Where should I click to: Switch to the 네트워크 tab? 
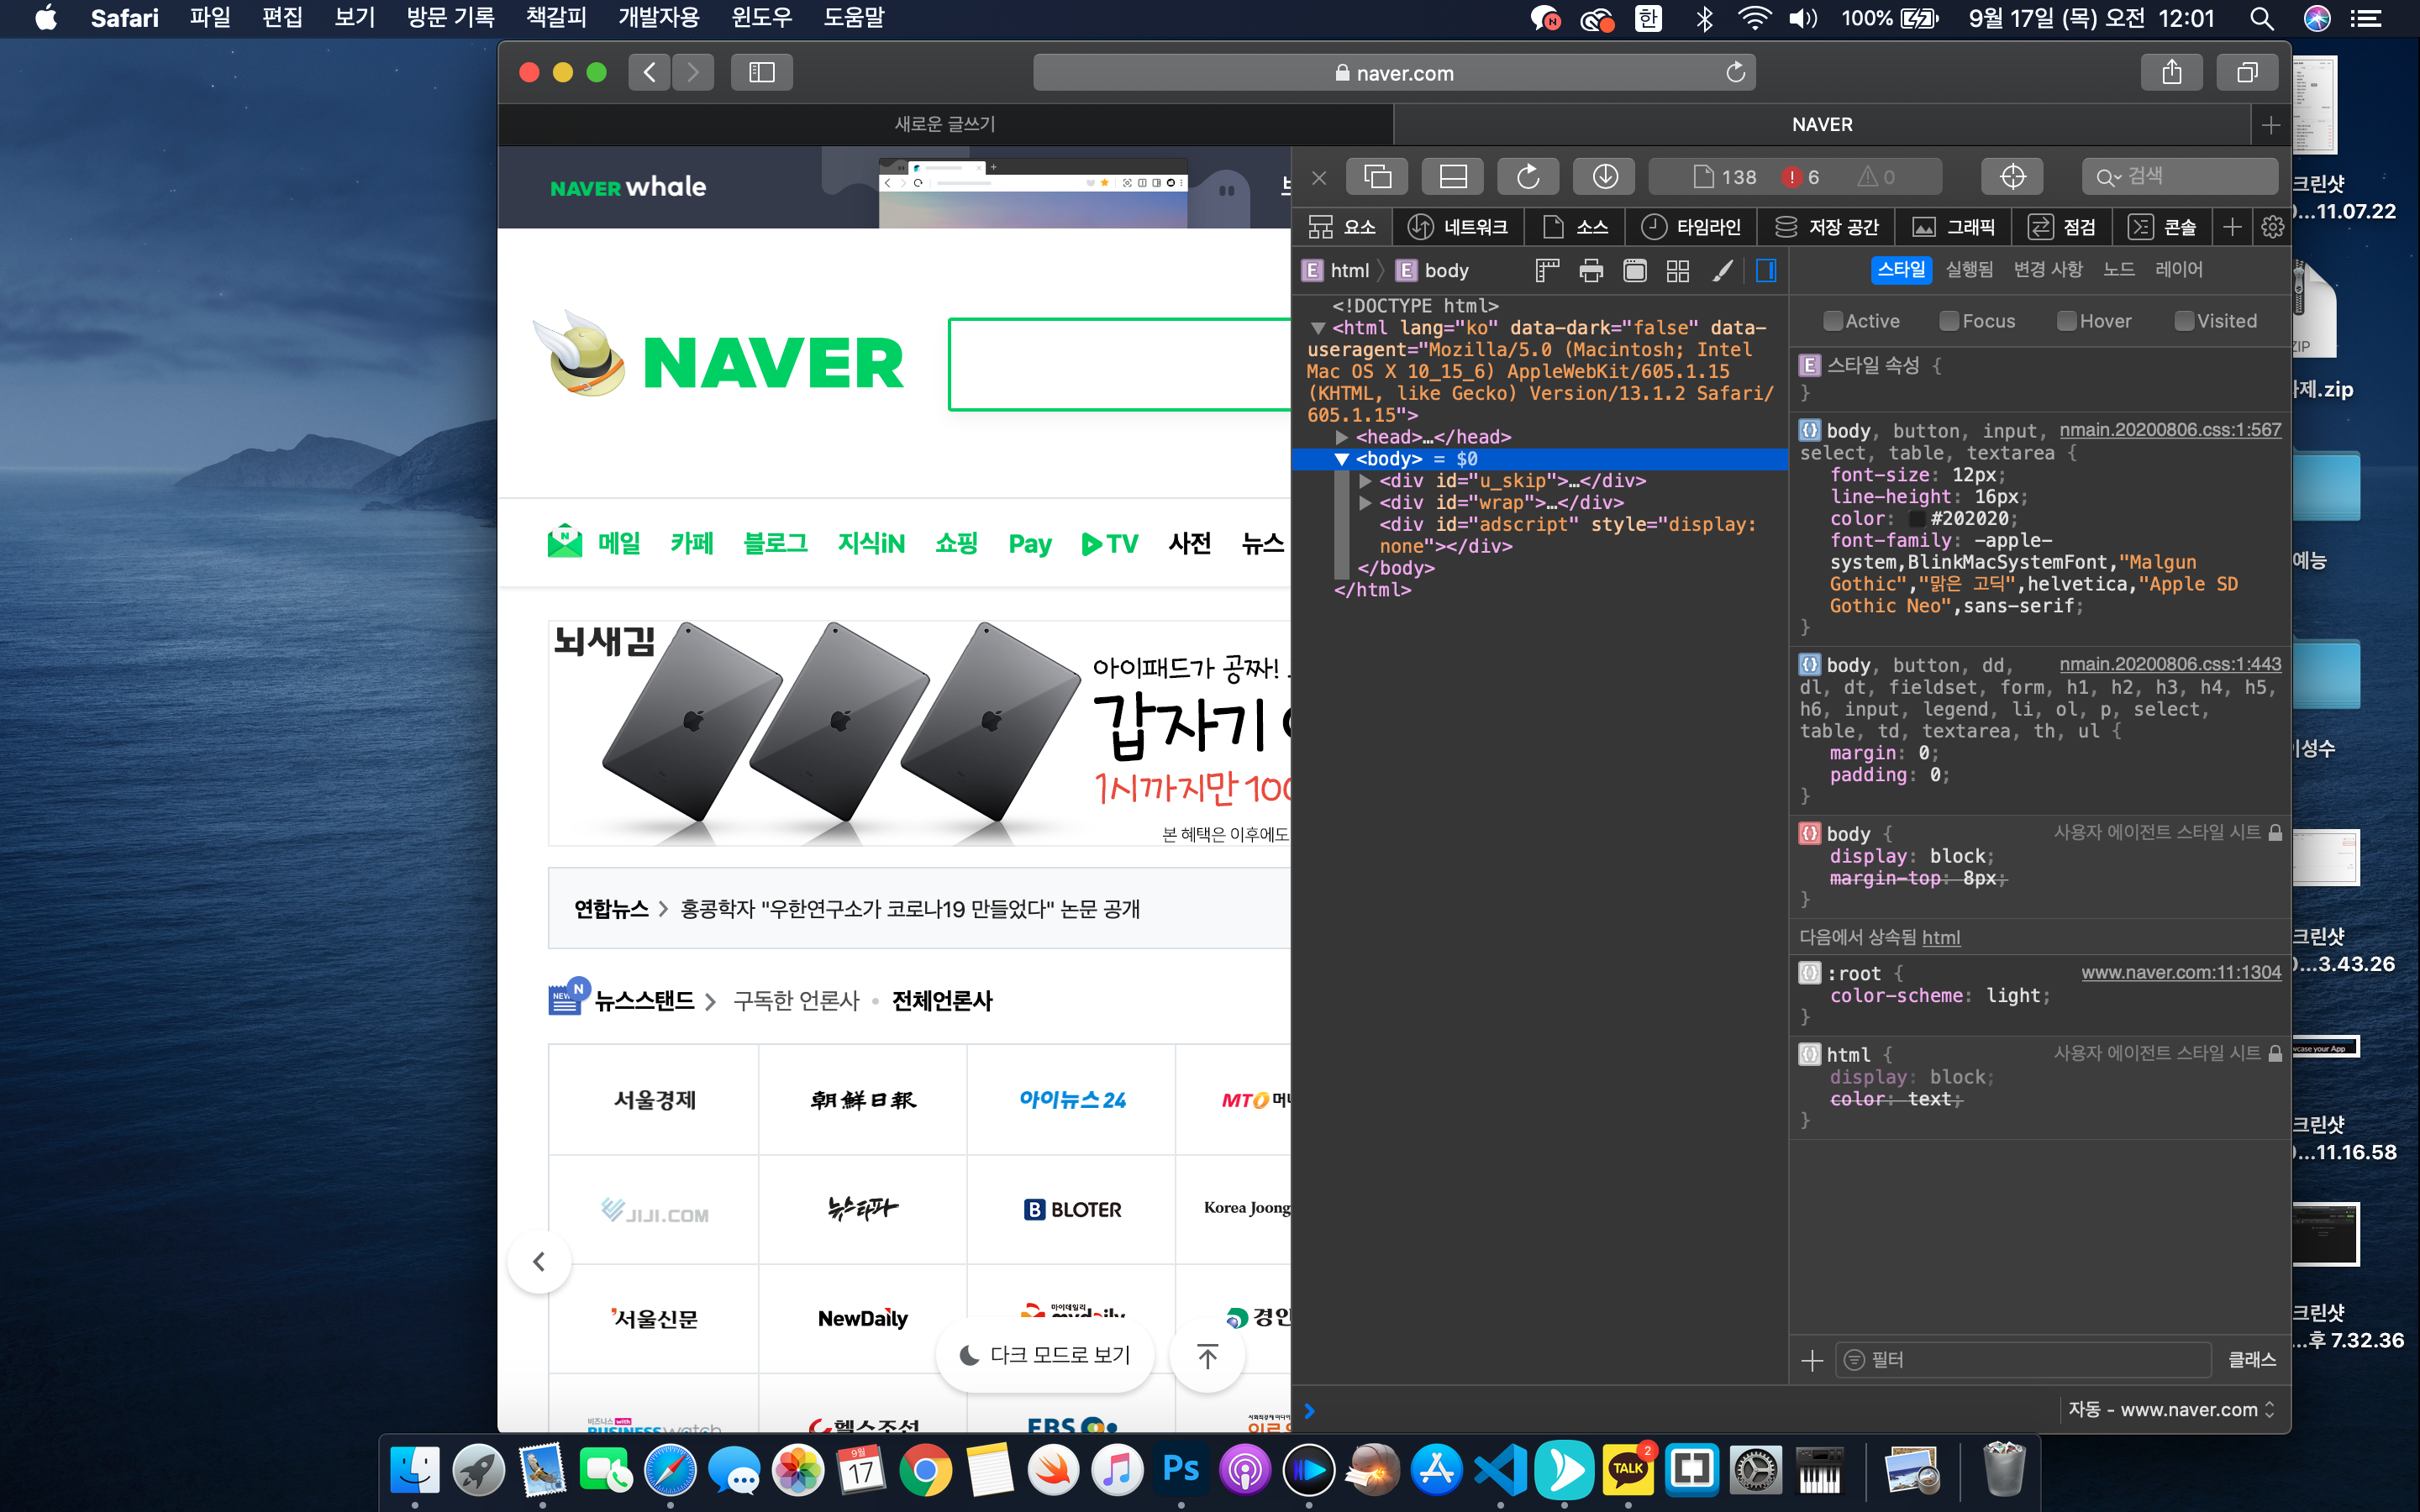click(x=1458, y=227)
